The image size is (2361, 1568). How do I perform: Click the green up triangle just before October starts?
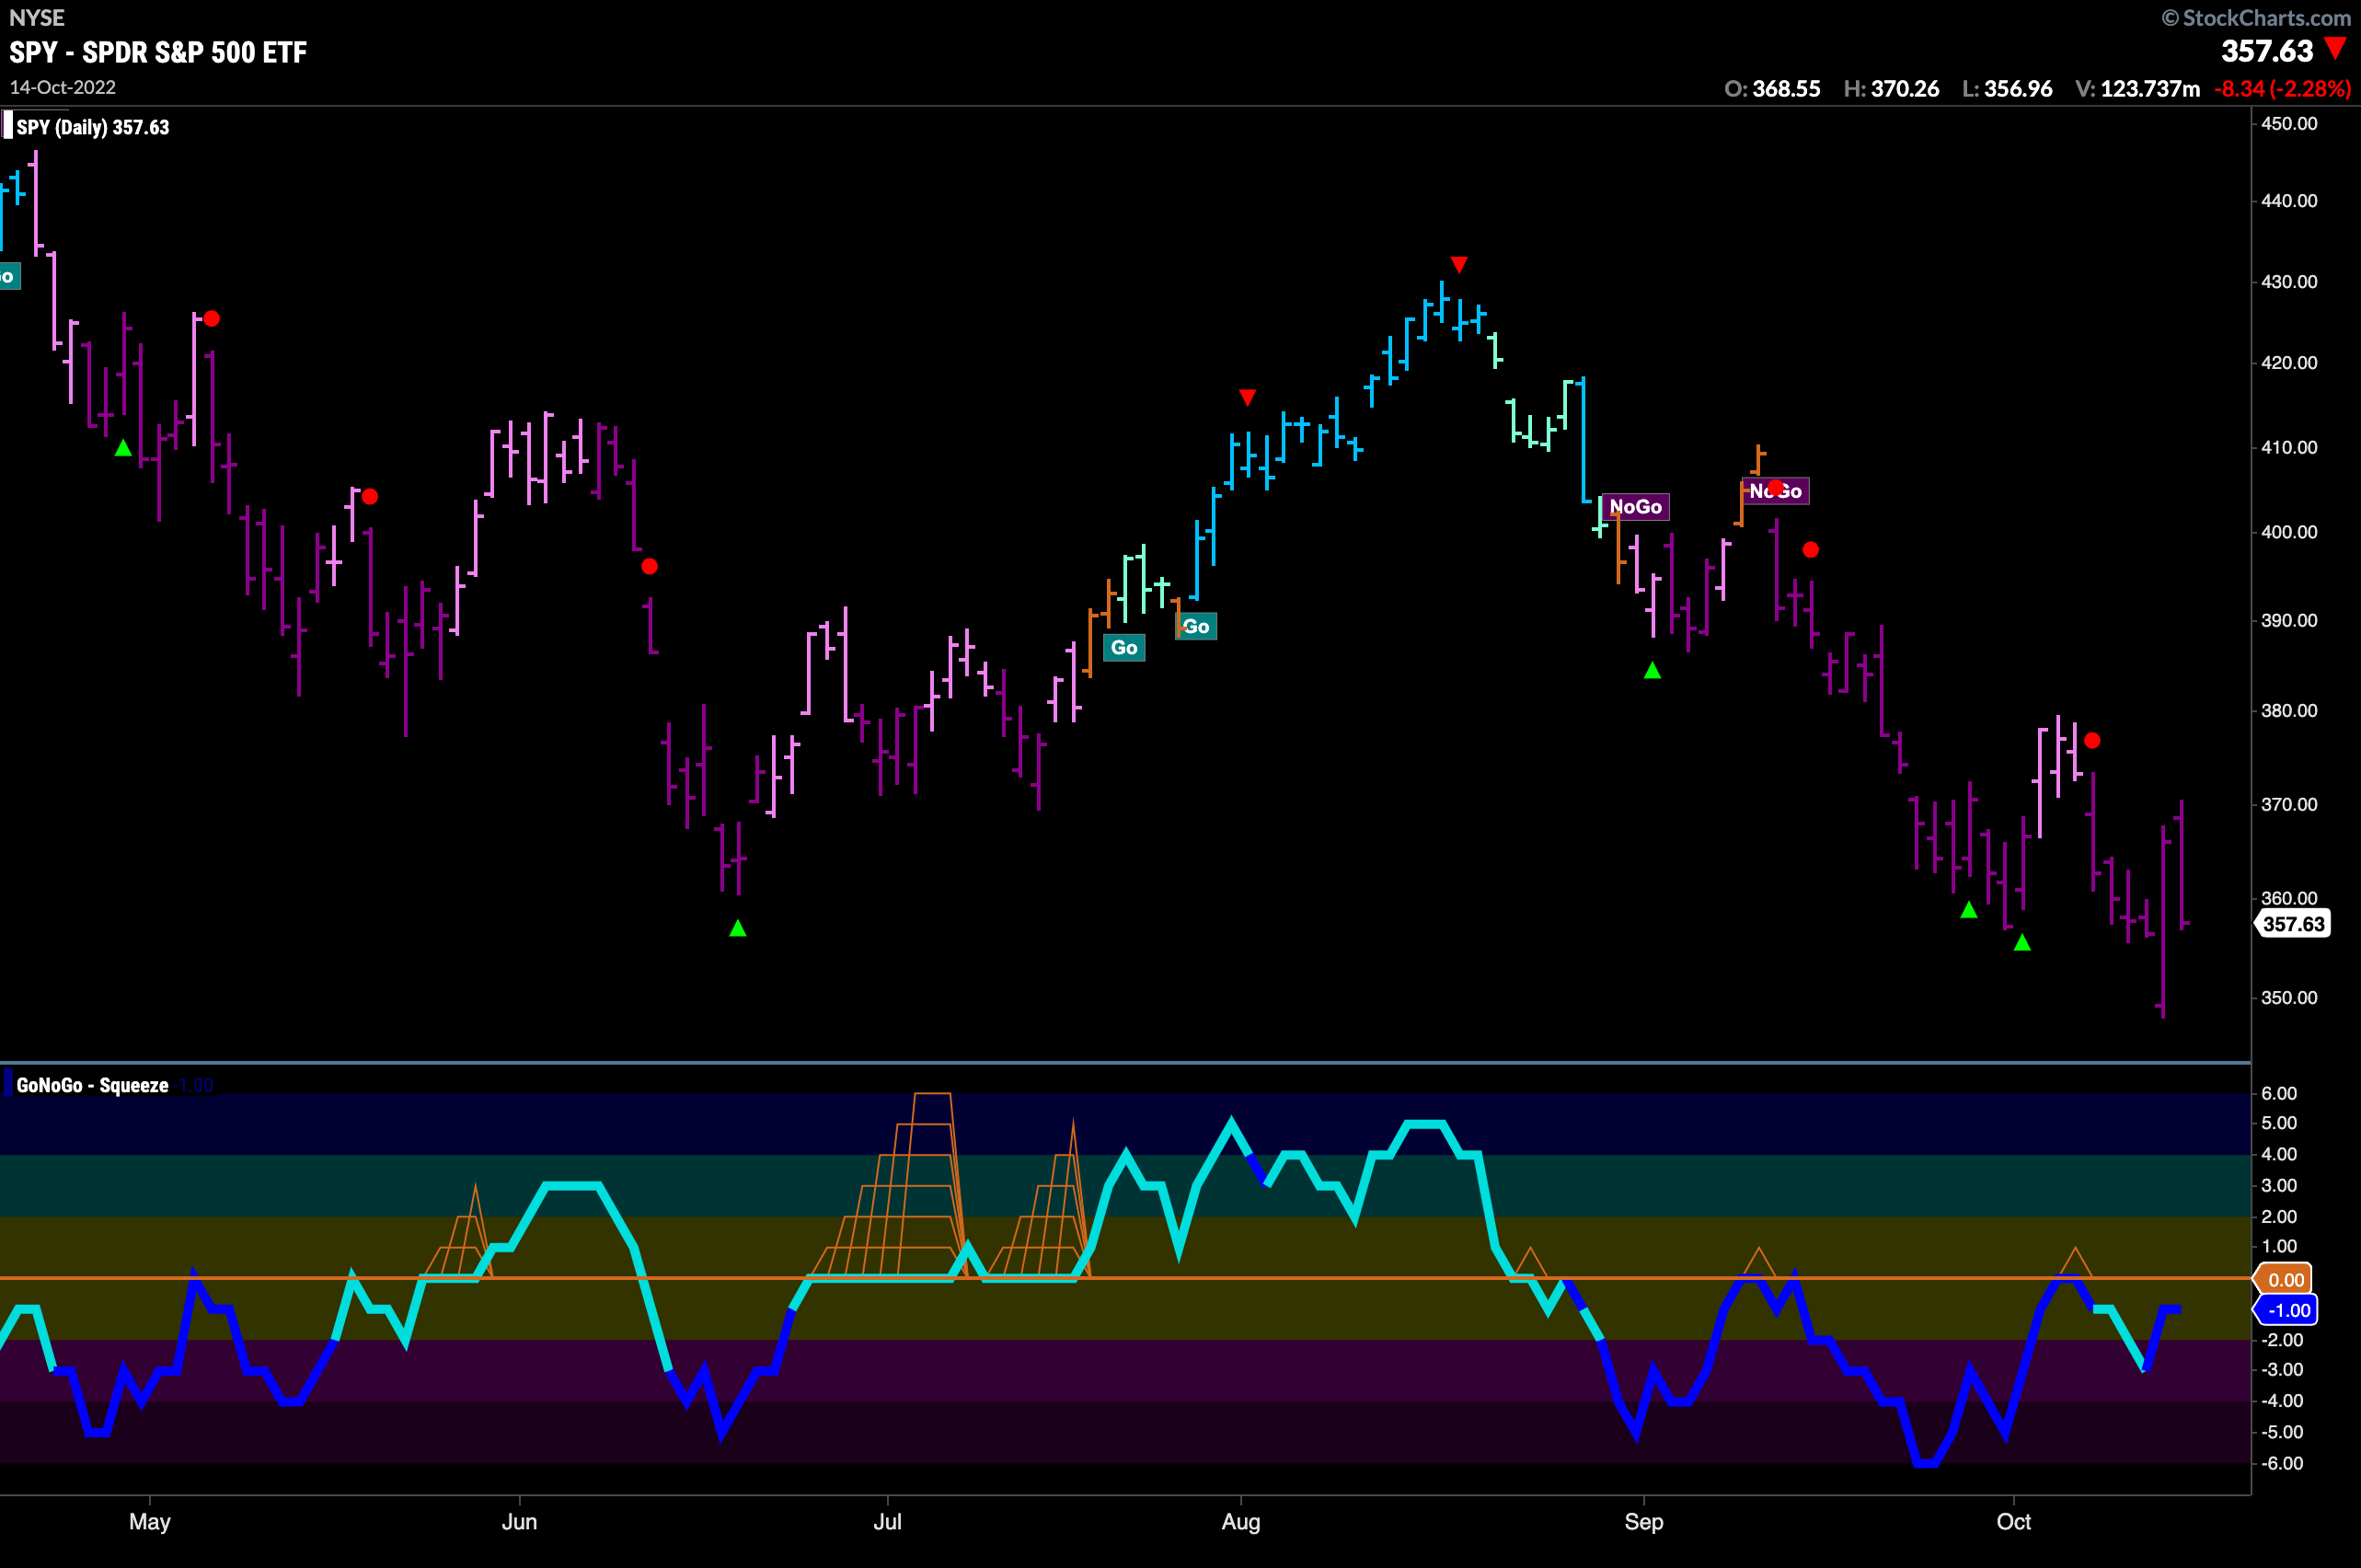click(x=1969, y=909)
